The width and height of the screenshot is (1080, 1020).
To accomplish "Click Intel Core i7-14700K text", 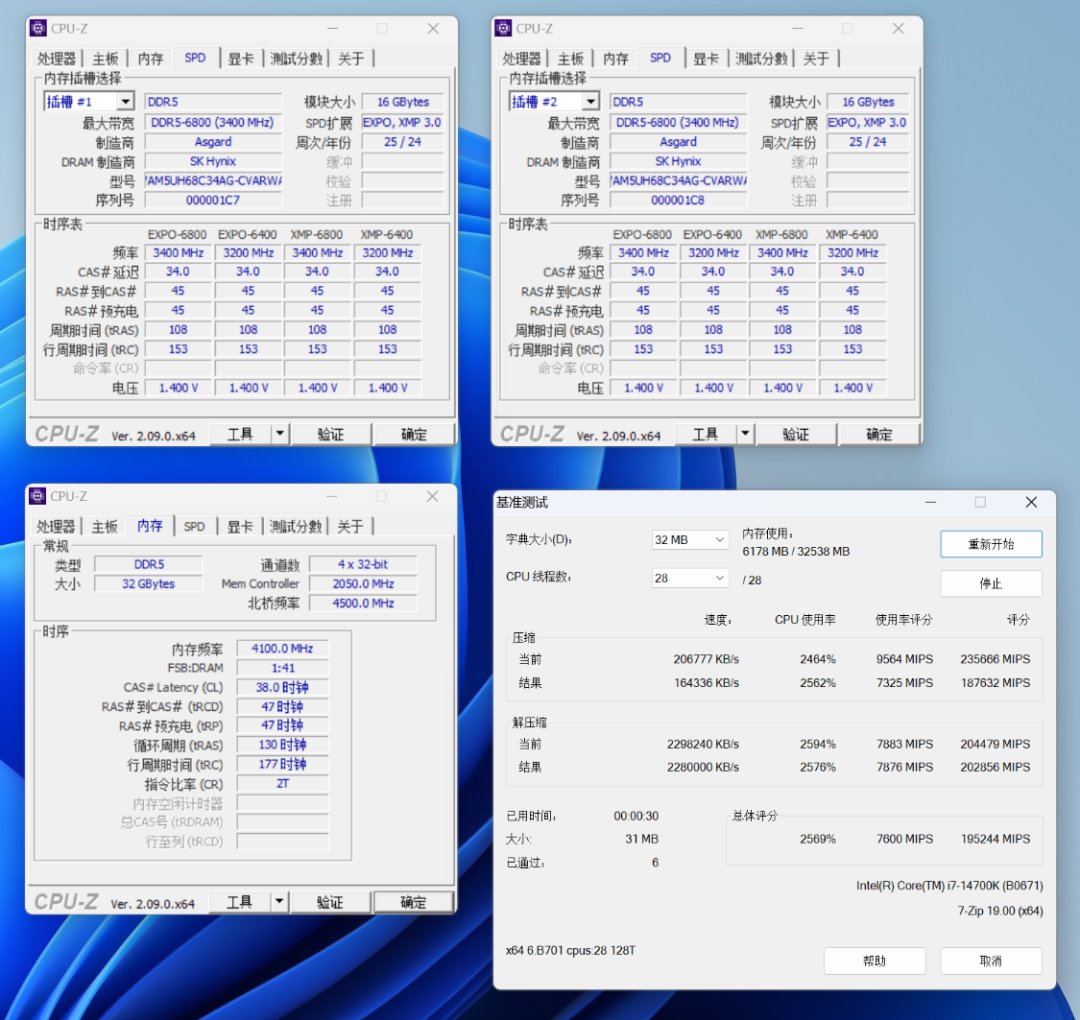I will point(950,886).
